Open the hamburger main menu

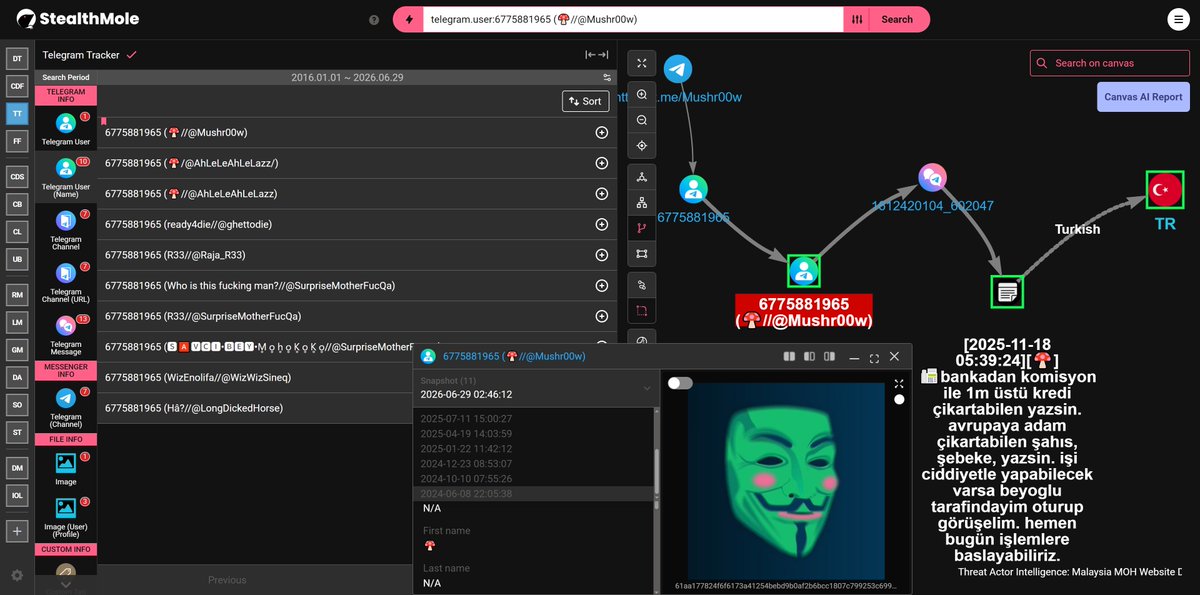pyautogui.click(x=1179, y=19)
